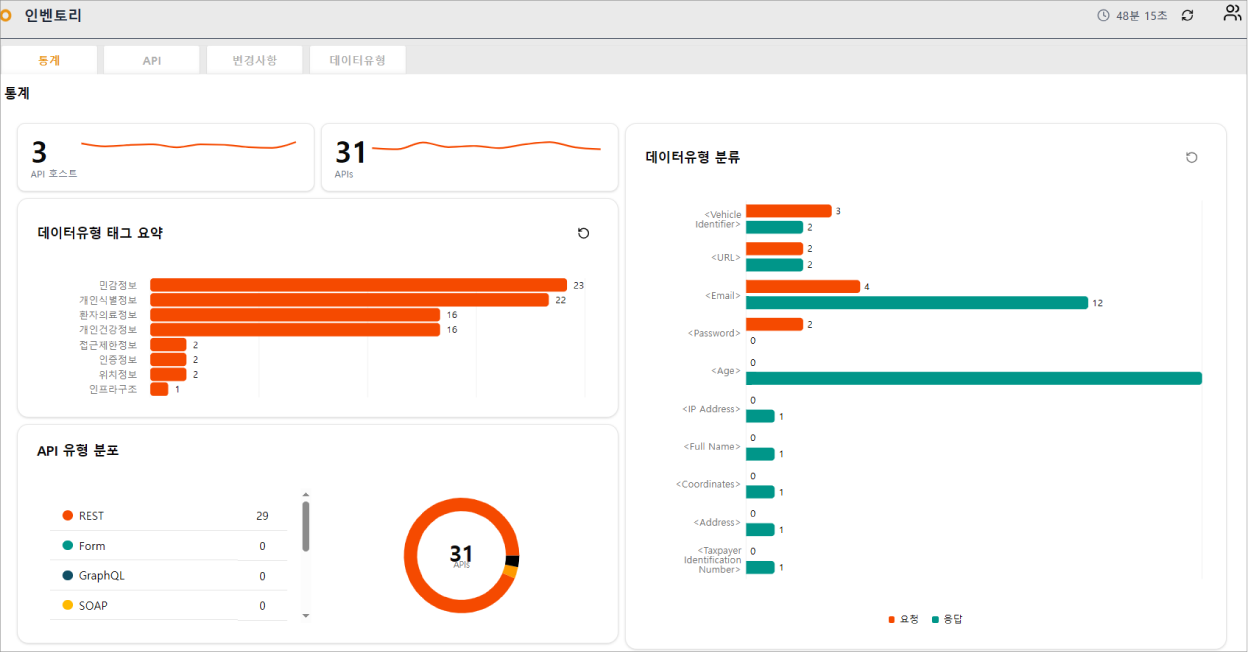This screenshot has height=652, width=1248.
Task: Click the SOAP label in the list
Action: (93, 606)
